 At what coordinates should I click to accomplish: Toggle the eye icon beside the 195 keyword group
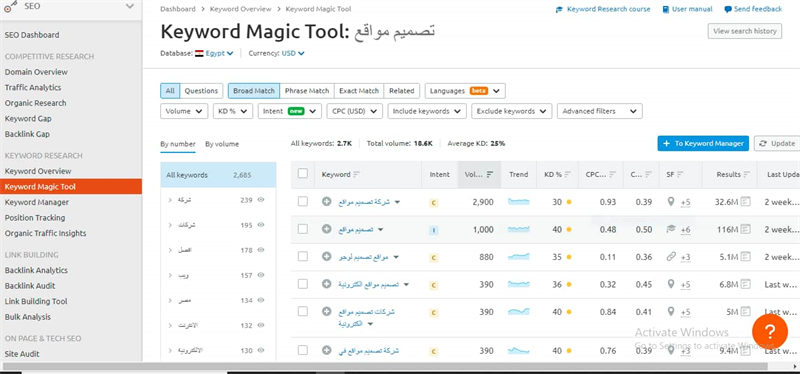[261, 225]
